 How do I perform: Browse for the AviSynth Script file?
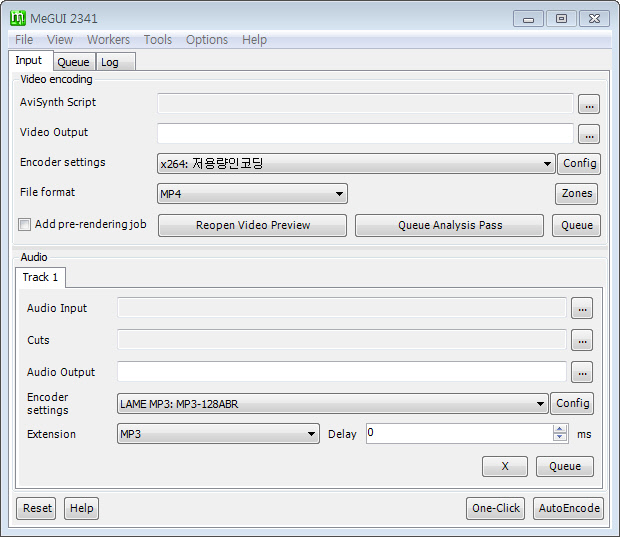(589, 104)
